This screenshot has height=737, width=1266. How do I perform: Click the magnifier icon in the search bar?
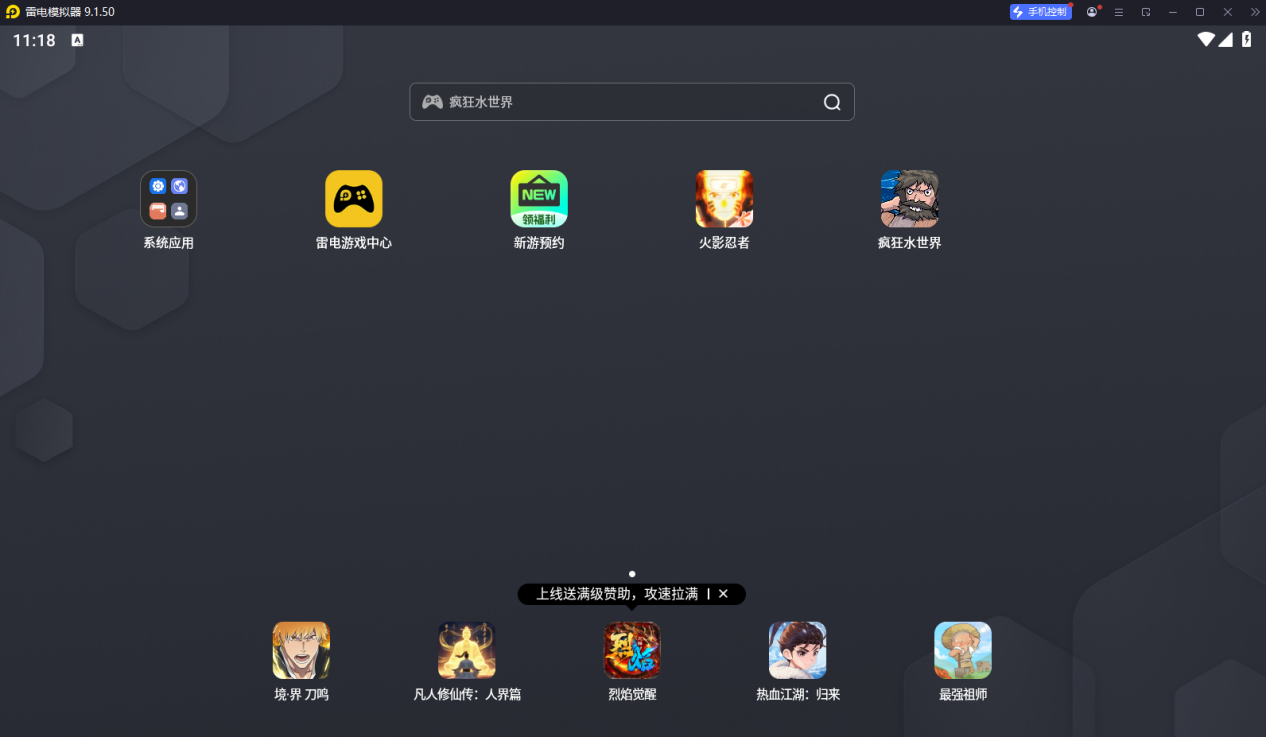(831, 102)
